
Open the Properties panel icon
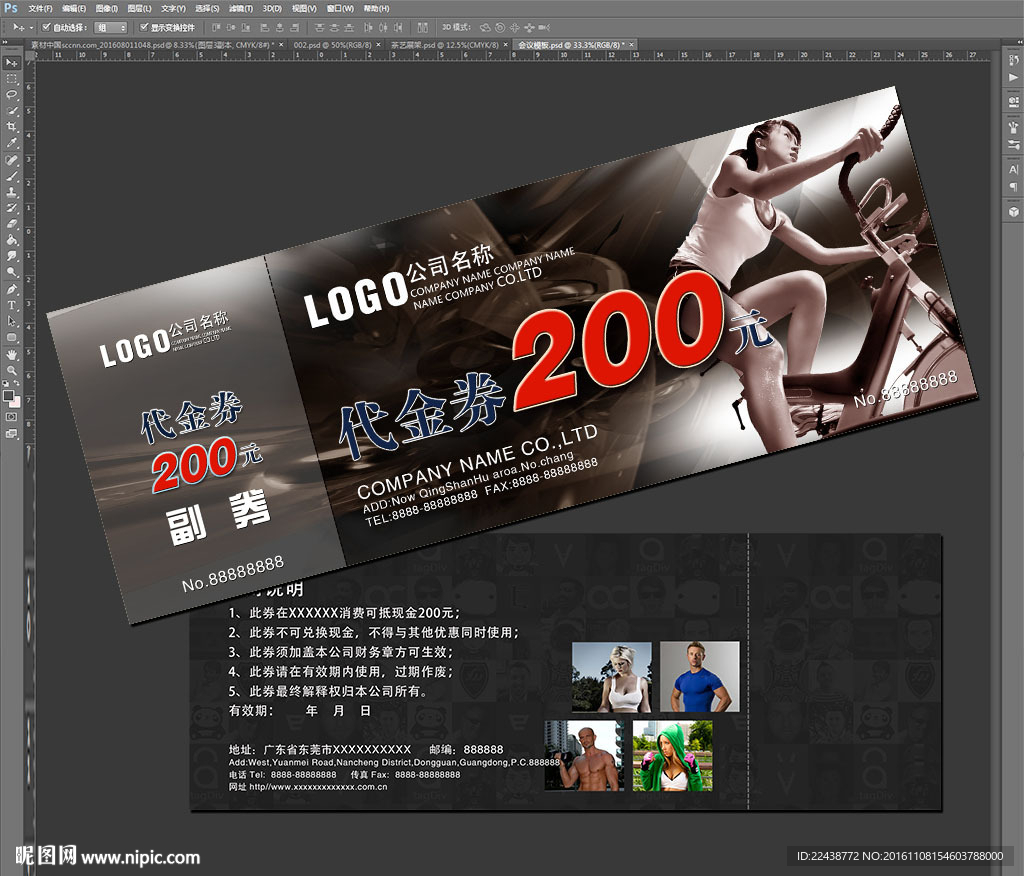point(1013,102)
